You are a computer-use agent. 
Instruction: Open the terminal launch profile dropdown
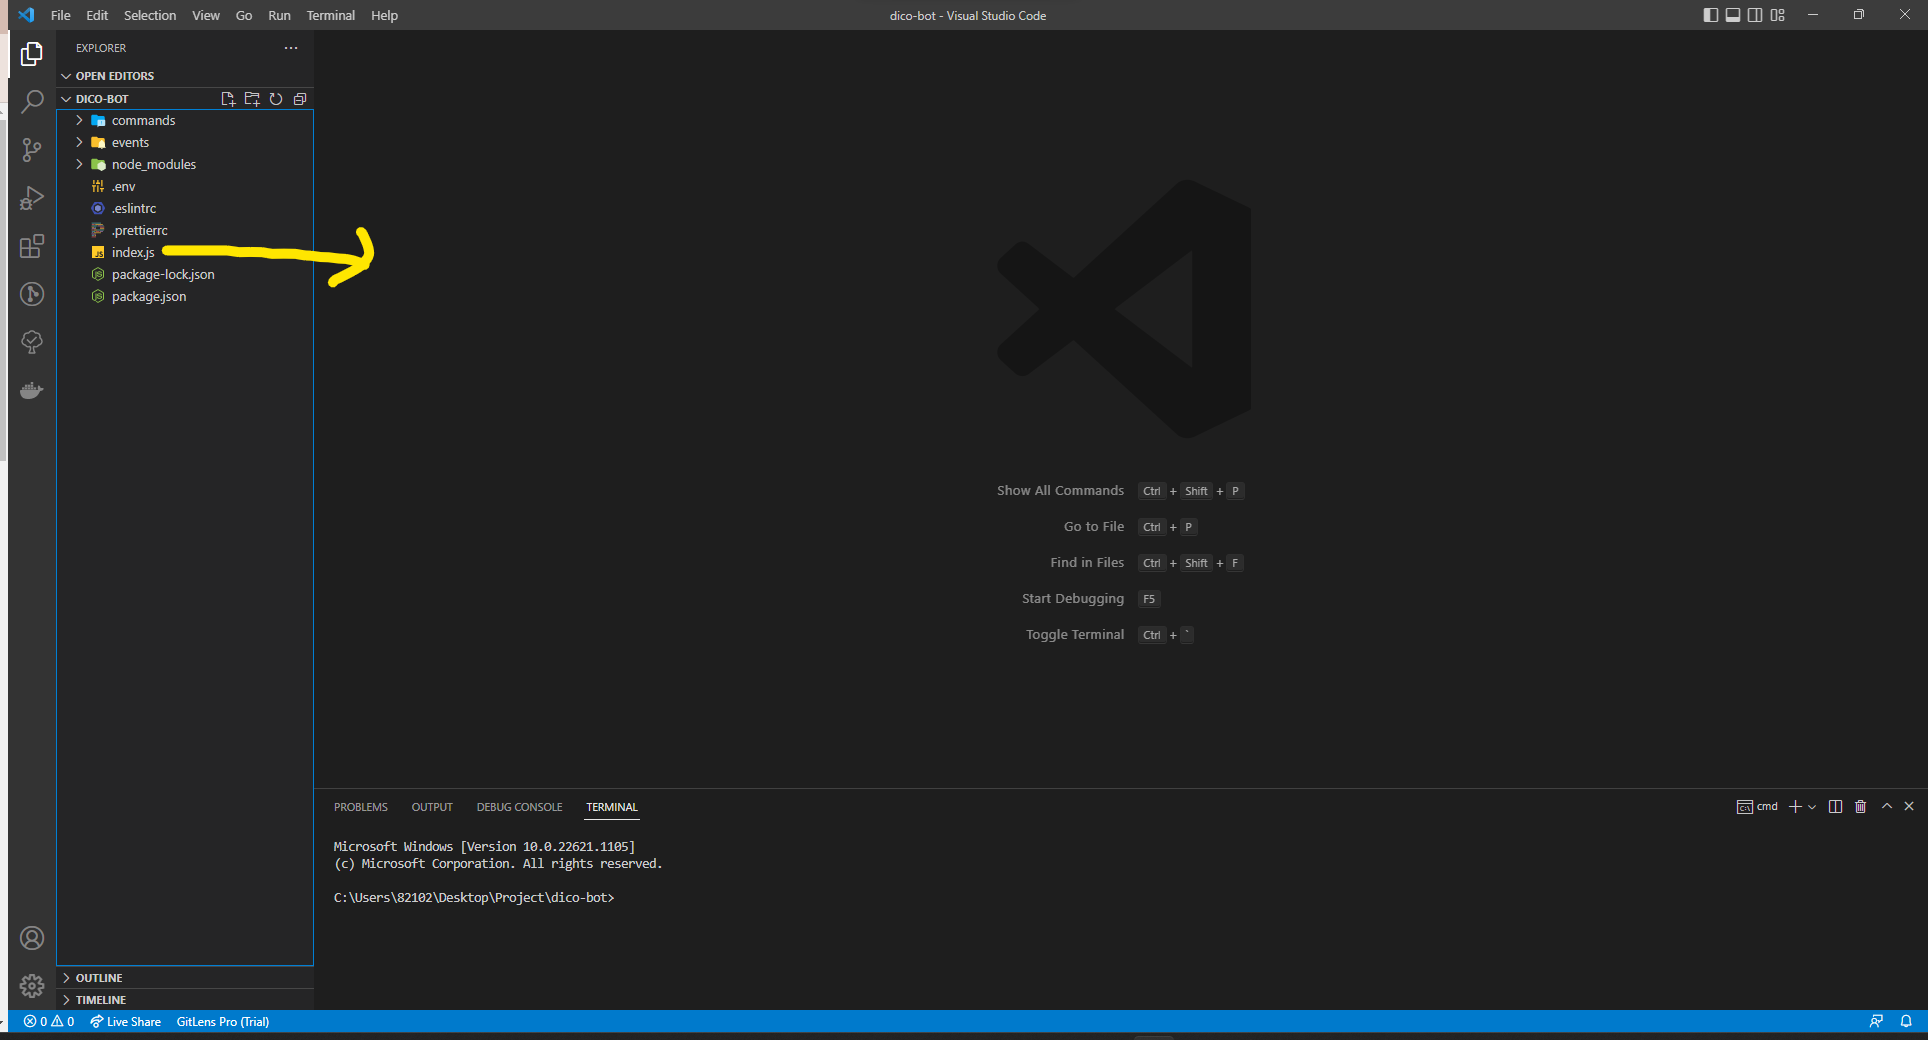(x=1812, y=807)
